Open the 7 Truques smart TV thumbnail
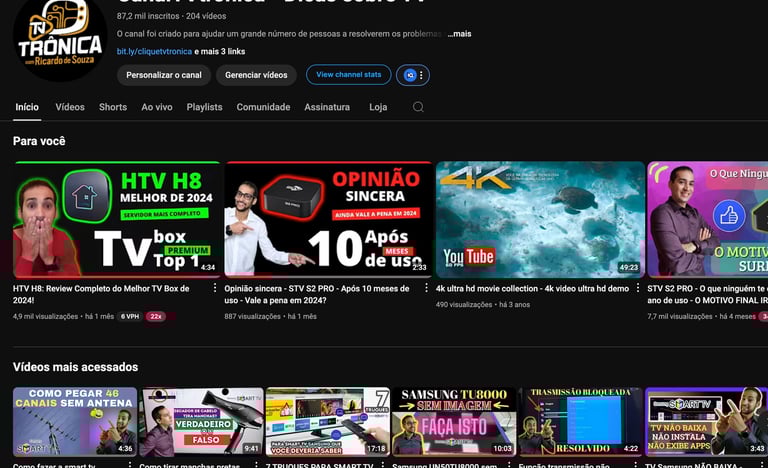Viewport: 768px width, 468px height. pos(328,422)
